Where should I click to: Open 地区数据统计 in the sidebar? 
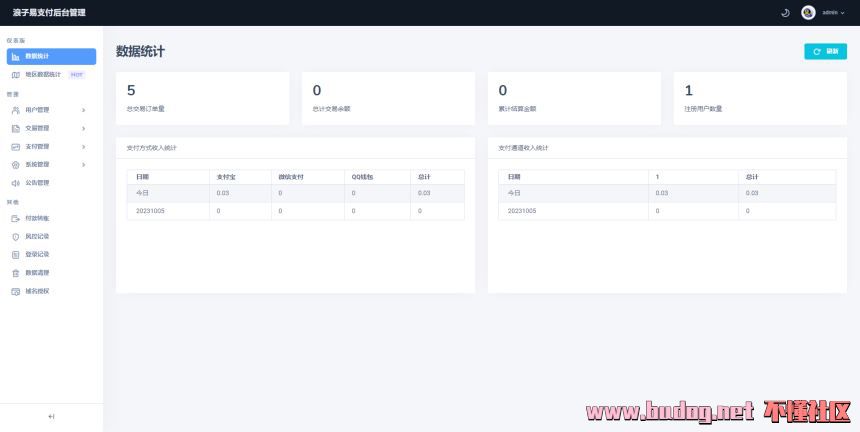(43, 74)
